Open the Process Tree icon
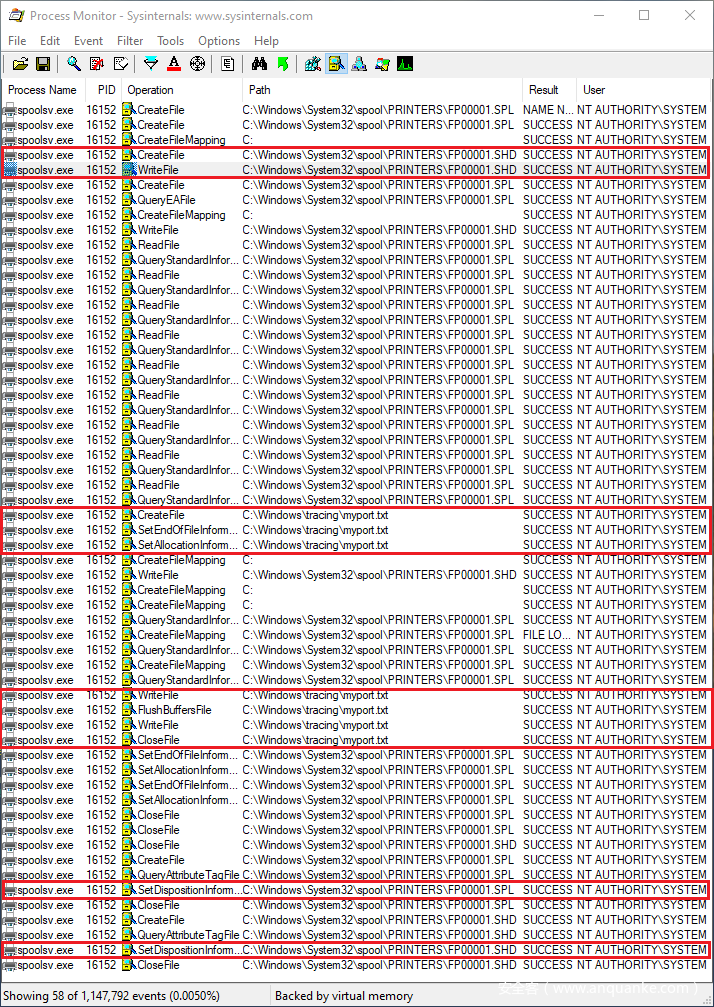 pos(227,64)
